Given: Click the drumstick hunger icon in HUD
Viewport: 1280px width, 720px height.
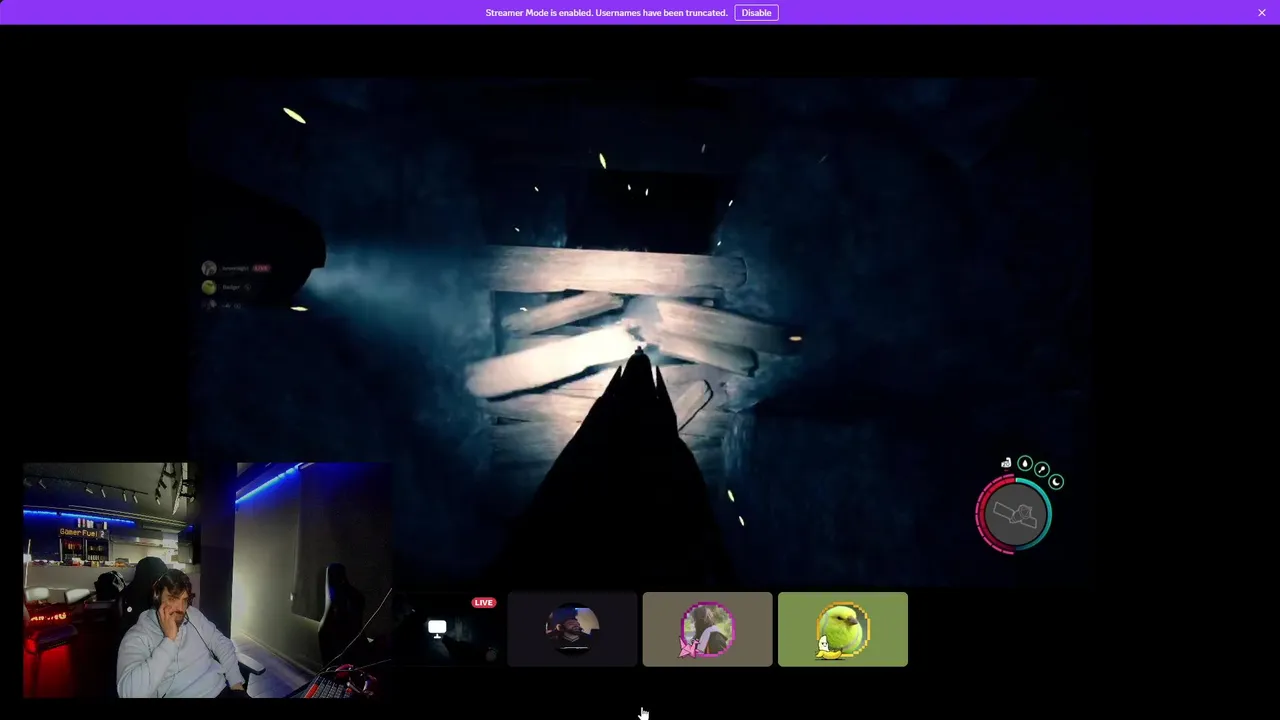Looking at the screenshot, I should [x=1042, y=469].
